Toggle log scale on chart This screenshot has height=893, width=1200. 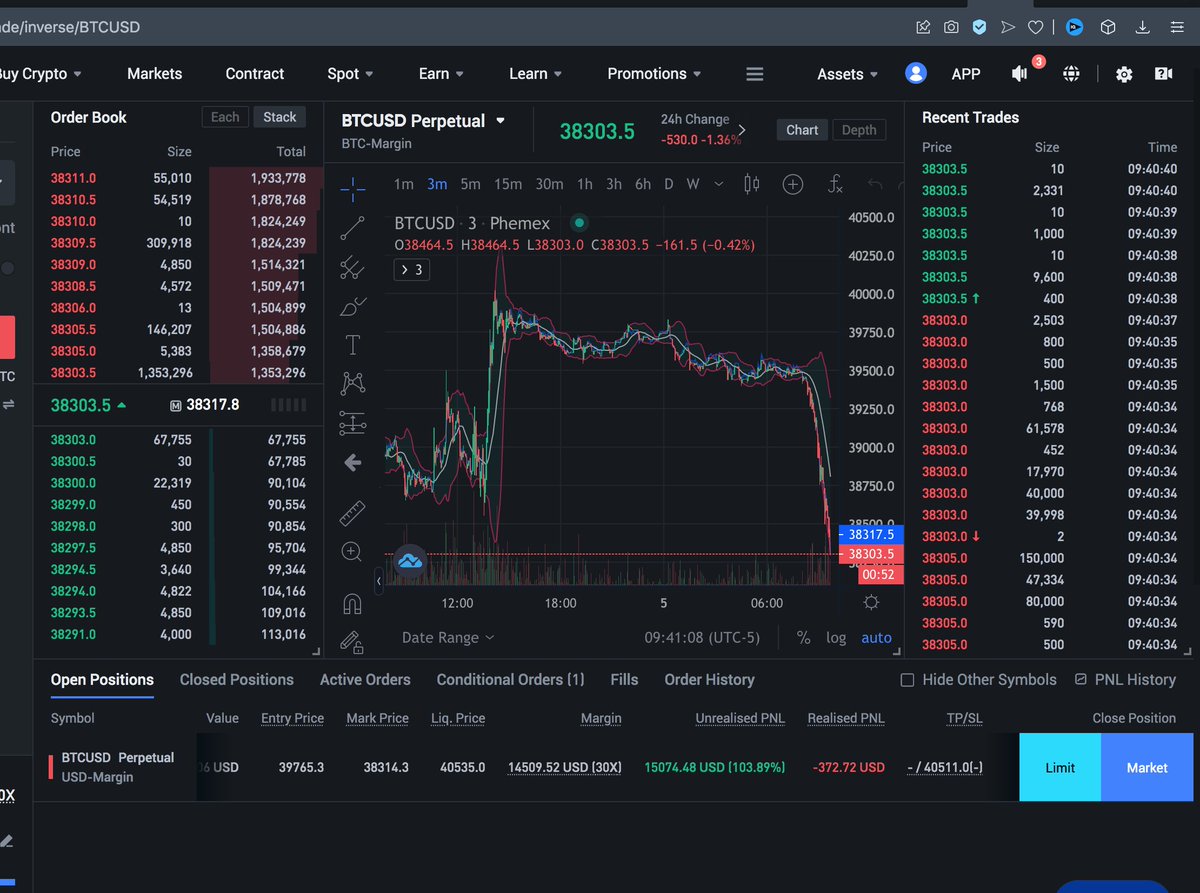pos(836,638)
